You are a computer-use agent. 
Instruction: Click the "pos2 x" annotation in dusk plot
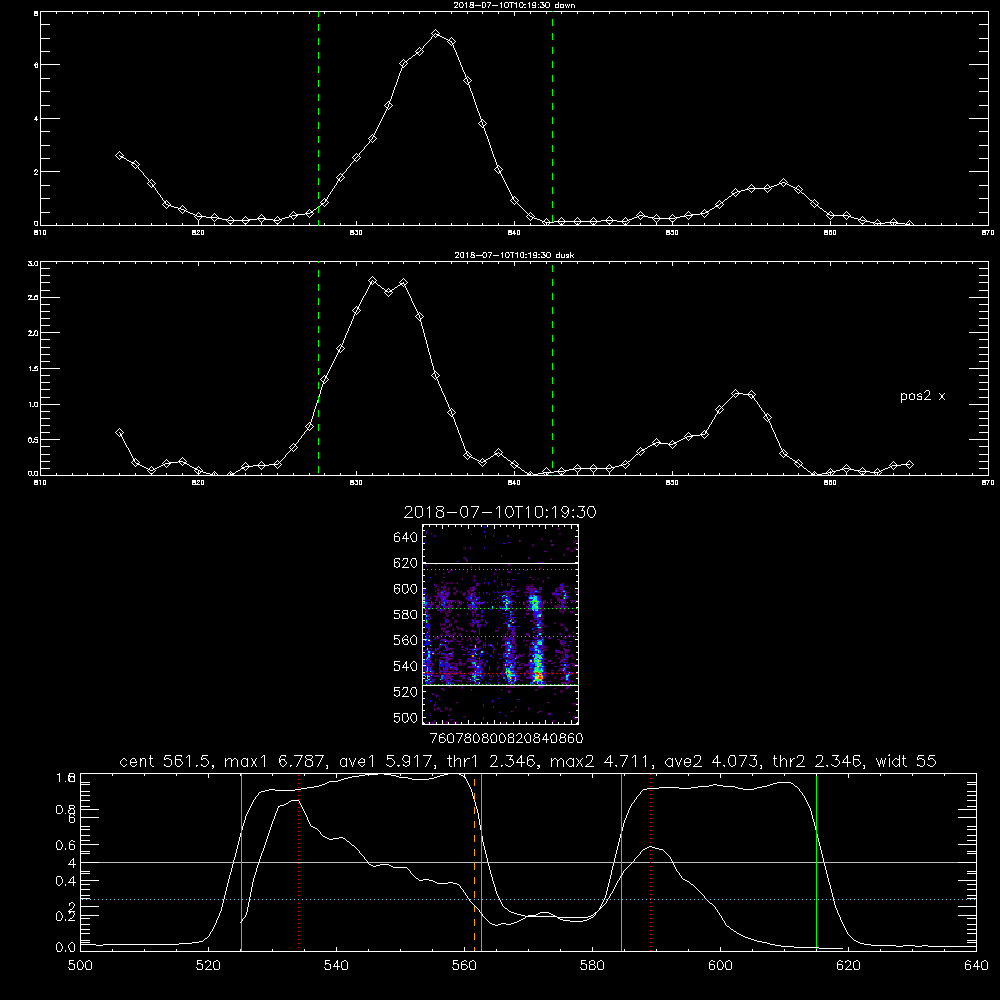(922, 397)
